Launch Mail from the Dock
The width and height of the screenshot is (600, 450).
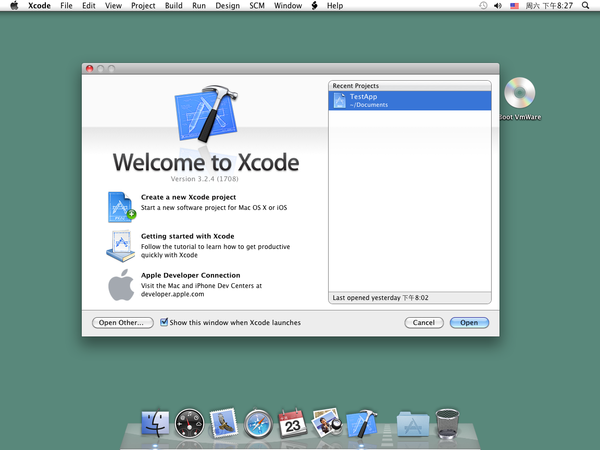tap(224, 423)
